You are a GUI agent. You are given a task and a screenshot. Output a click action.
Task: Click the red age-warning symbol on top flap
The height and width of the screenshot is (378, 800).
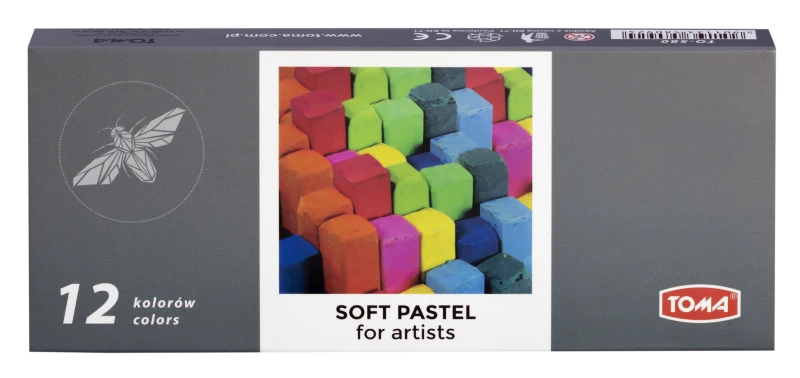point(577,37)
